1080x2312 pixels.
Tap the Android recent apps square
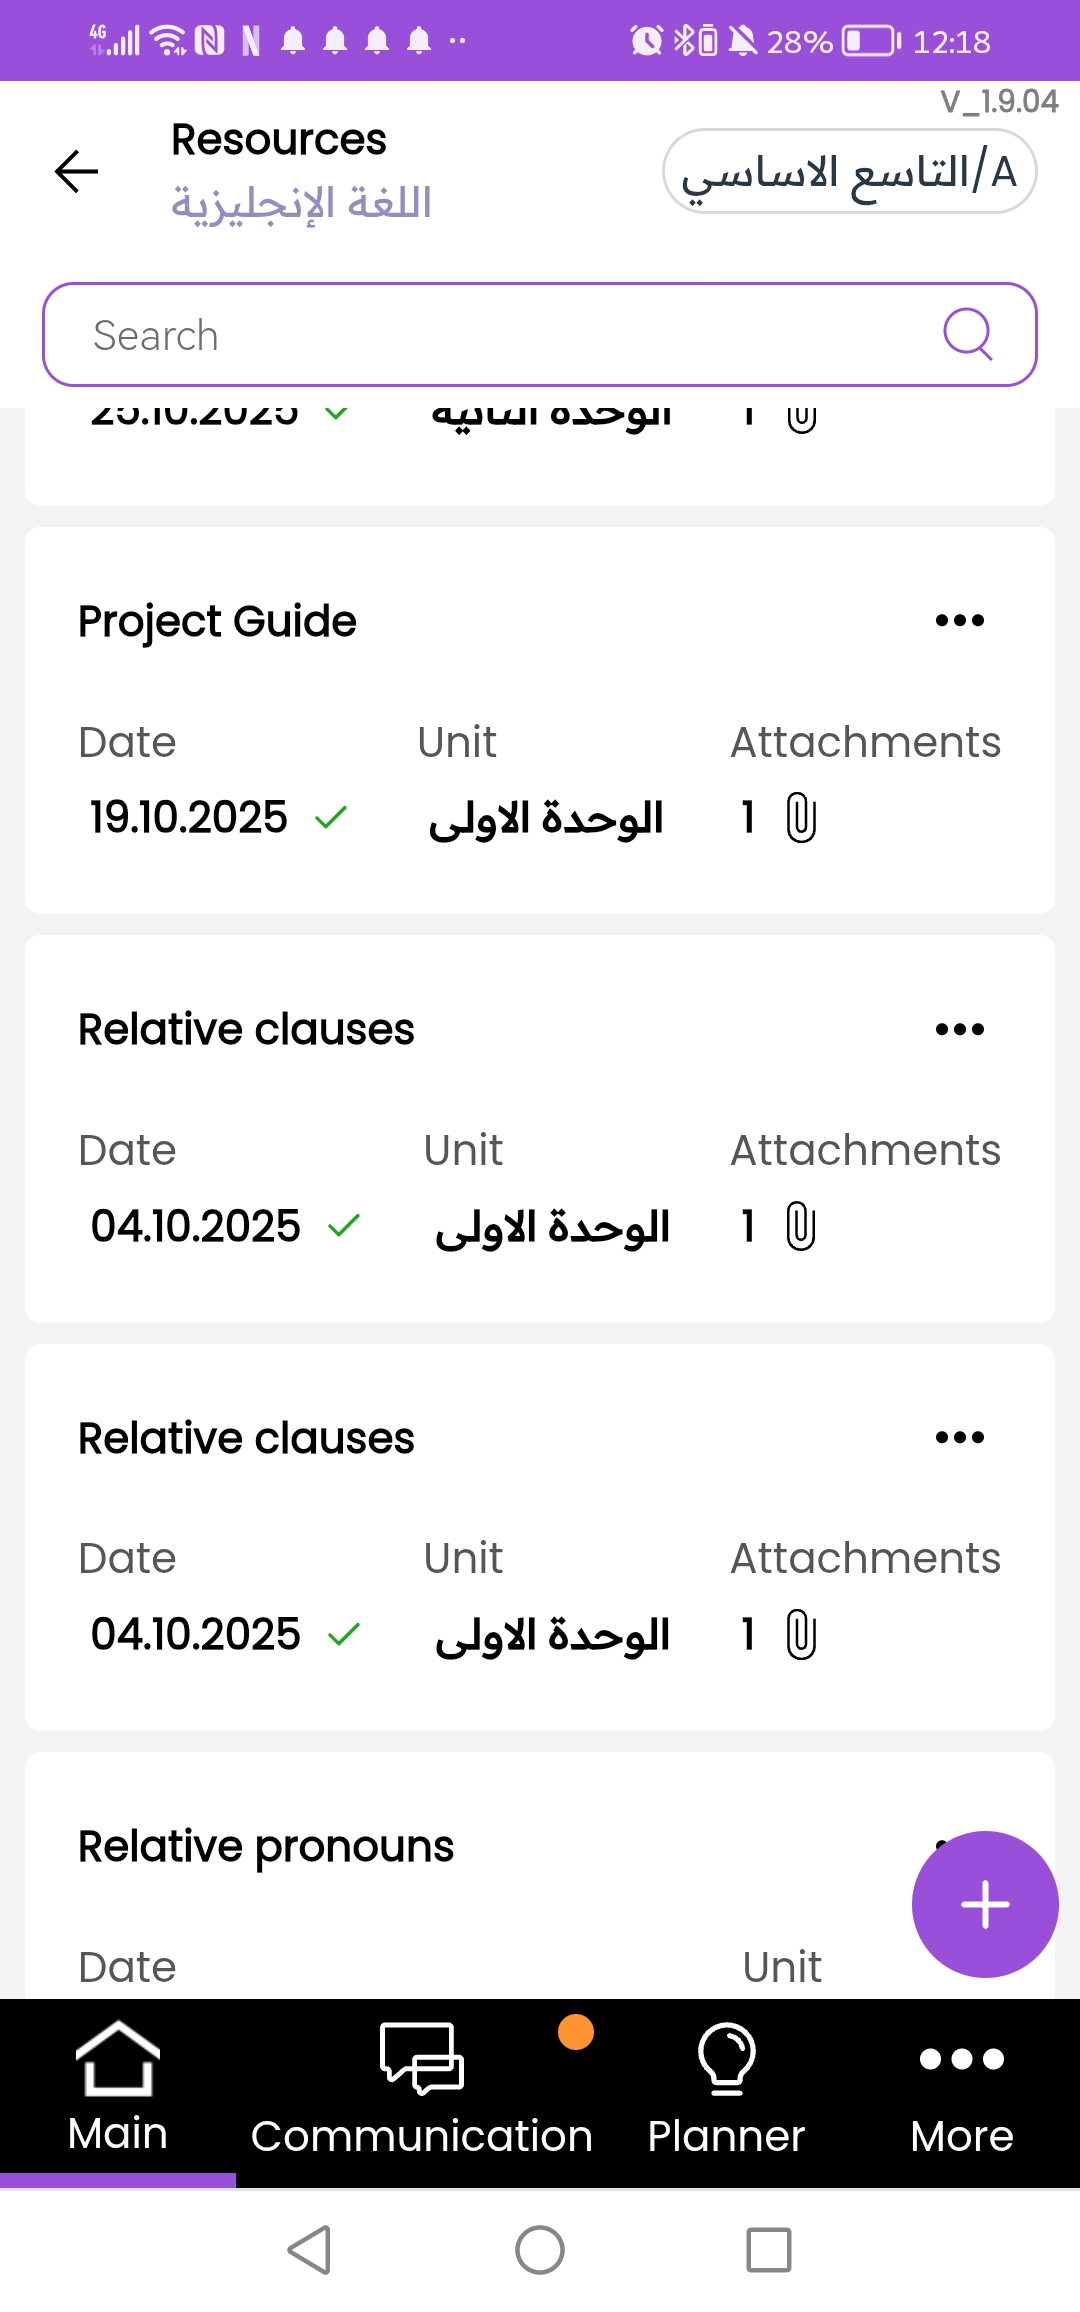coord(769,2250)
